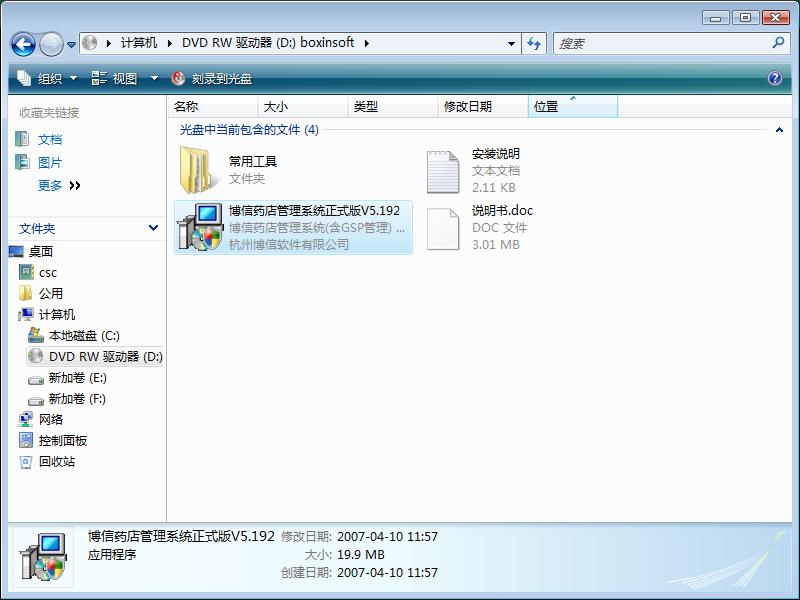The height and width of the screenshot is (600, 800).
Task: Collapse the 光盘中当前包含的文件 group
Action: pyautogui.click(x=778, y=130)
